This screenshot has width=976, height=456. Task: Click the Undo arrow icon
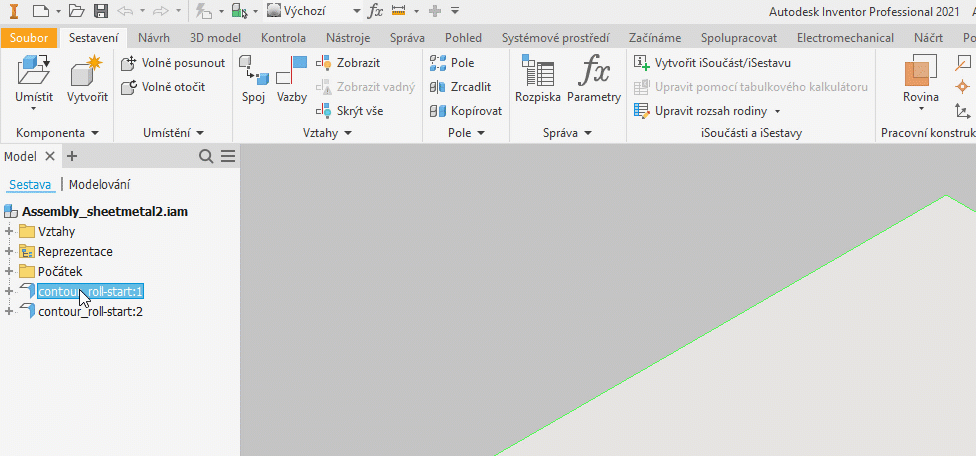tap(126, 11)
